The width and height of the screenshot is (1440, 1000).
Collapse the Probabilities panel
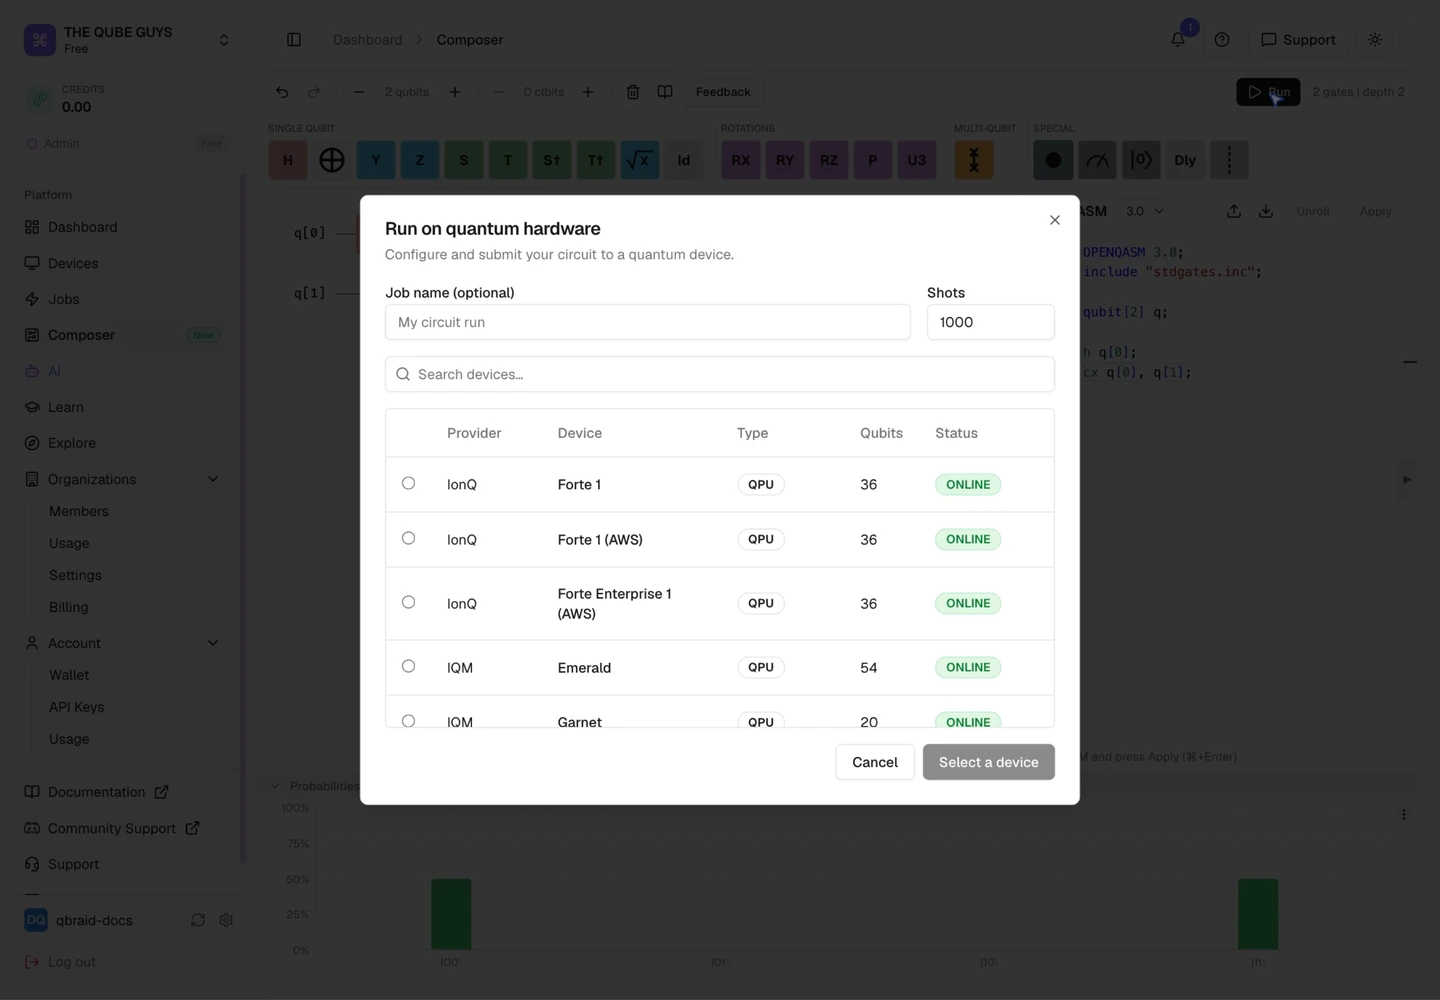[275, 786]
